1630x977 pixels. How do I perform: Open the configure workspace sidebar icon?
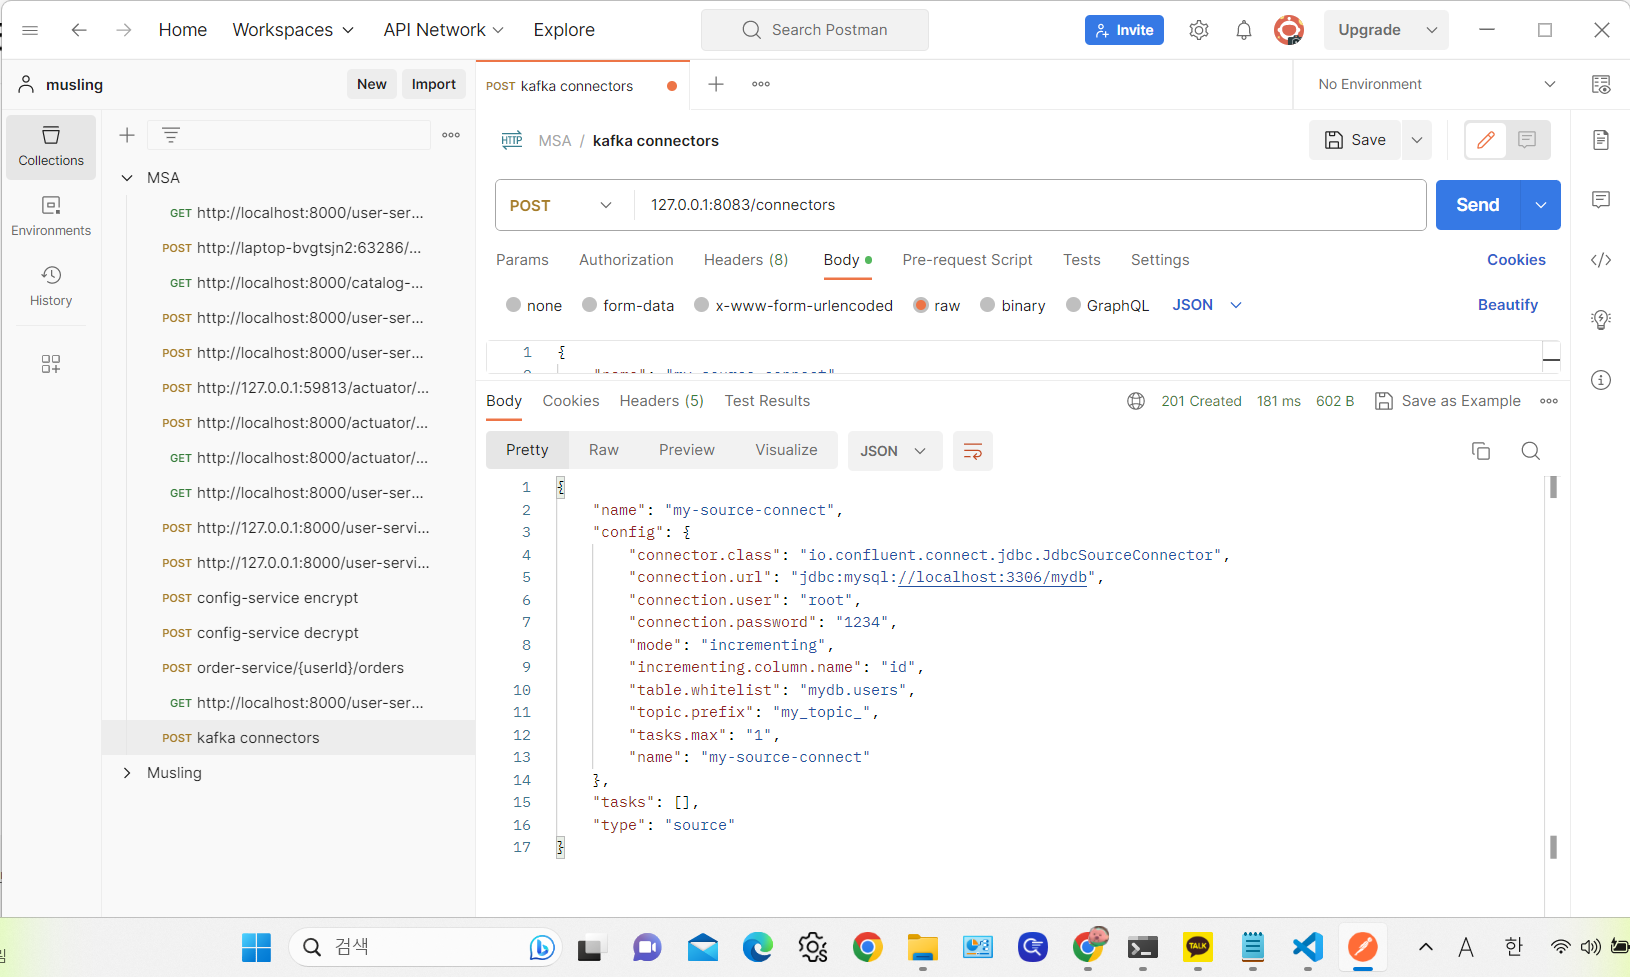pos(51,364)
